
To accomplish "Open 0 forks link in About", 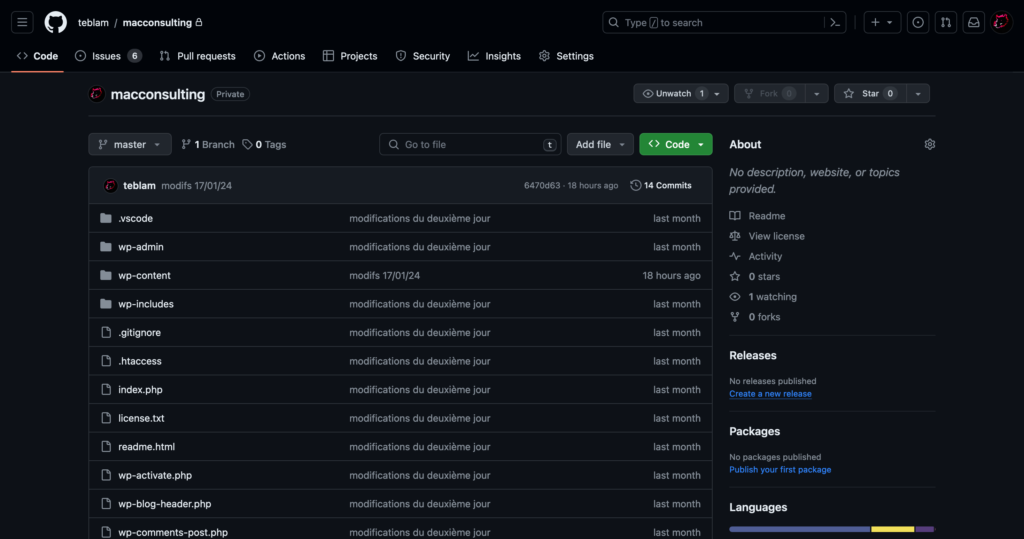I will pyautogui.click(x=764, y=317).
